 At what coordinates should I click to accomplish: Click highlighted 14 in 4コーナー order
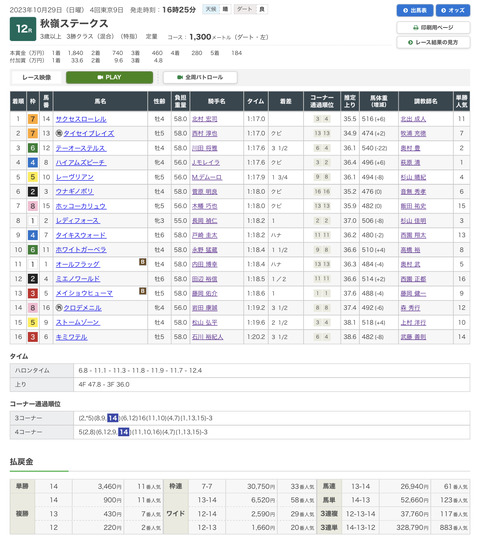click(123, 432)
